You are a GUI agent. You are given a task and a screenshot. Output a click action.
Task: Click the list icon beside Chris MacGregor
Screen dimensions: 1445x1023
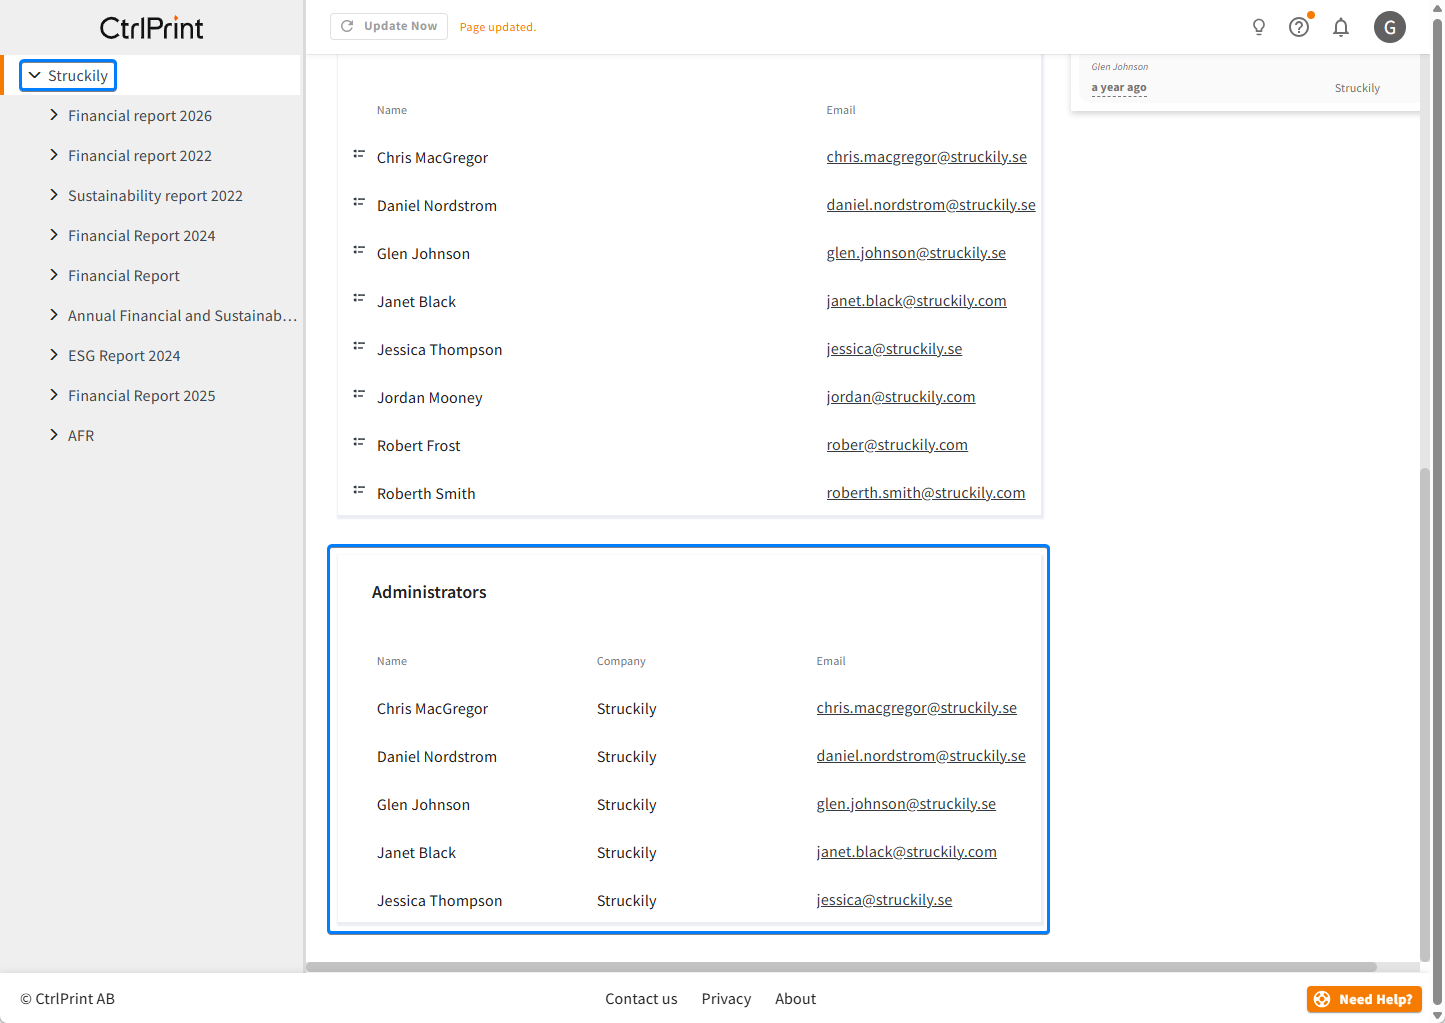[x=359, y=154]
